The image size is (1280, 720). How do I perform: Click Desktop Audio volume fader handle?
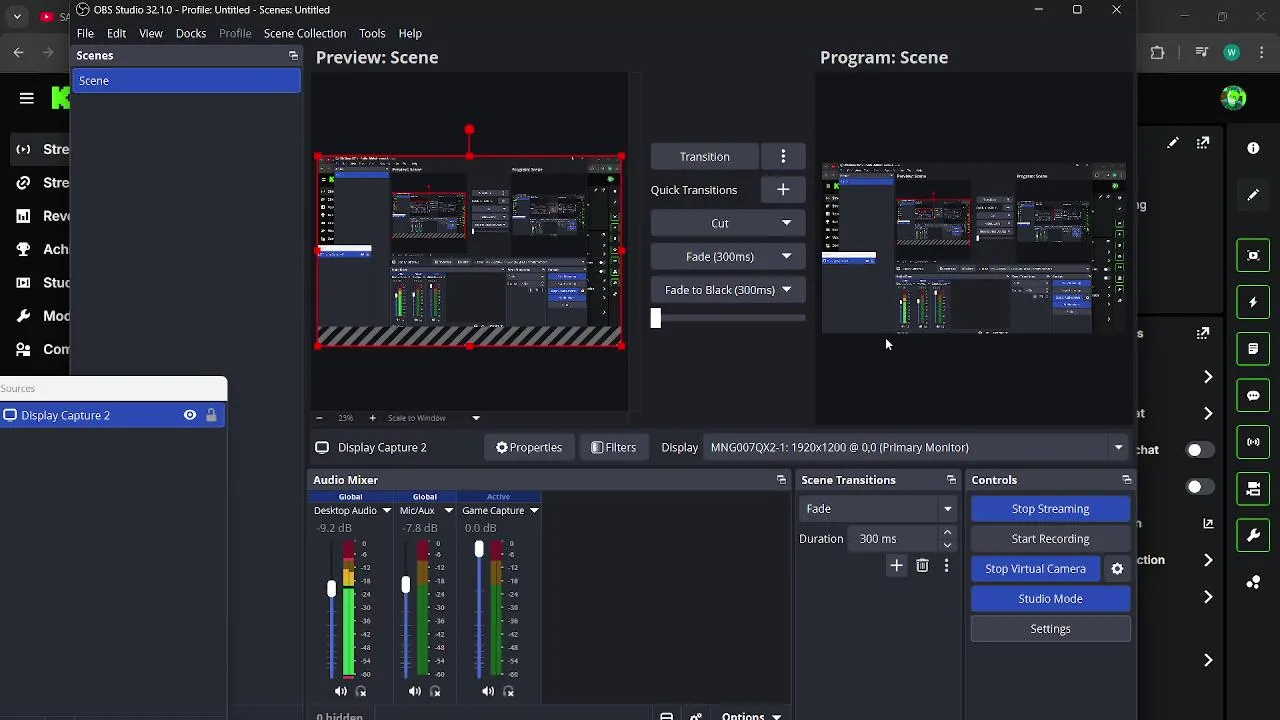click(x=331, y=590)
